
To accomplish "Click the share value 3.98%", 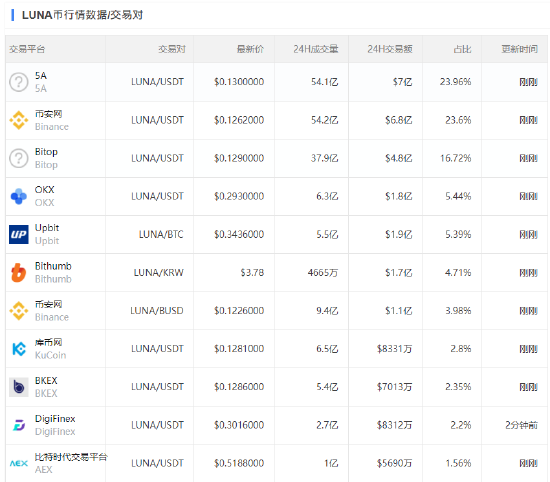I will tap(458, 311).
